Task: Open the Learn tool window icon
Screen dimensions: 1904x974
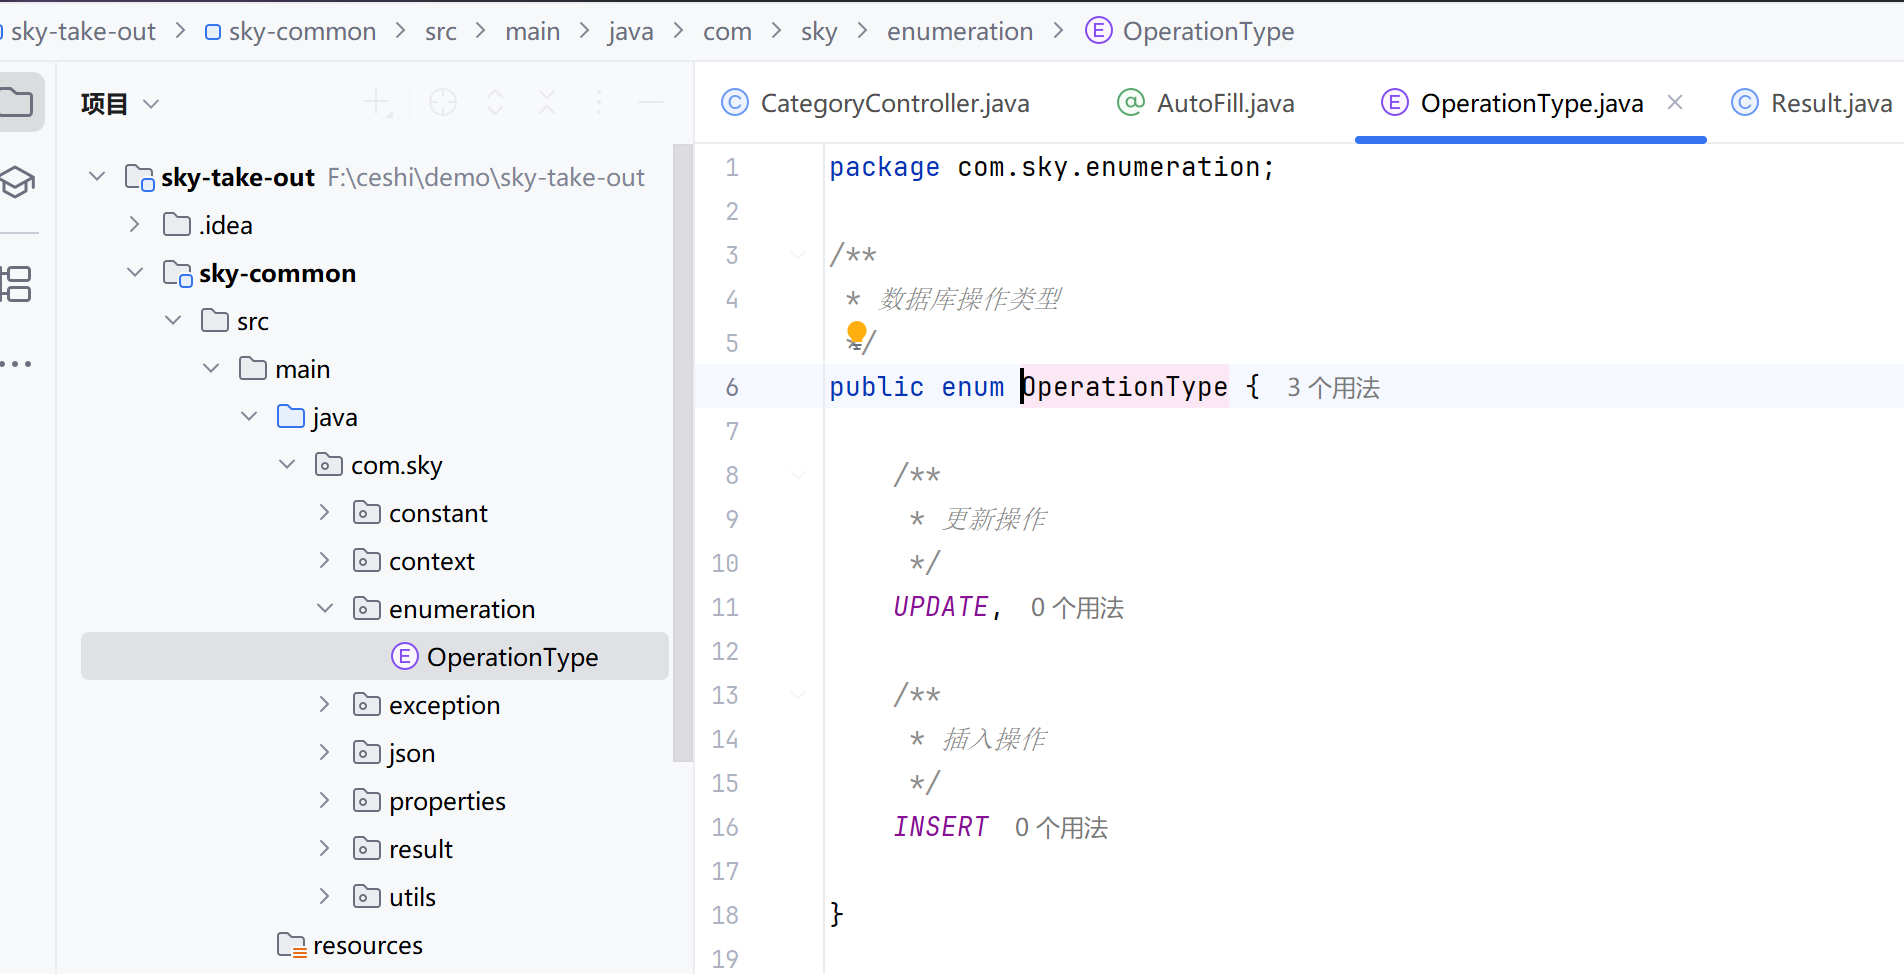Action: pos(18,182)
